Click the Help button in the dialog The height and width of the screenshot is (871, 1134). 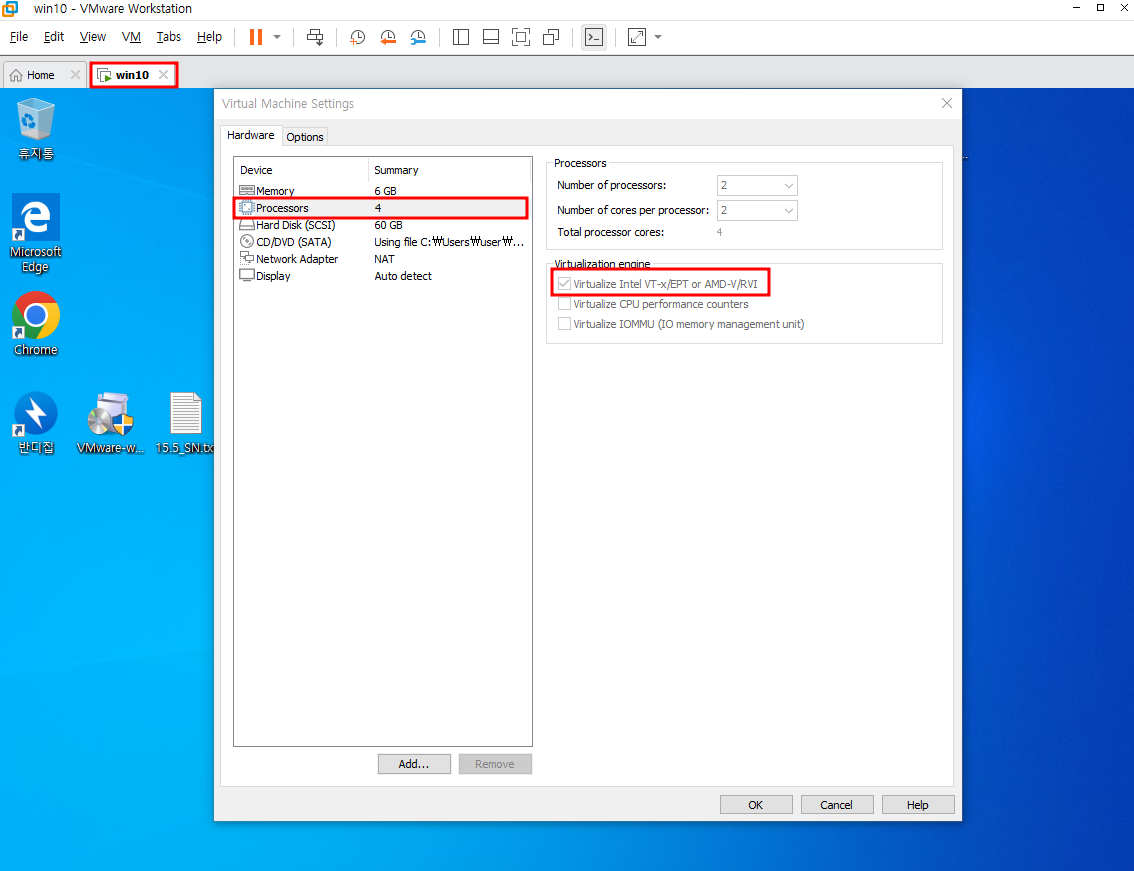[x=918, y=804]
